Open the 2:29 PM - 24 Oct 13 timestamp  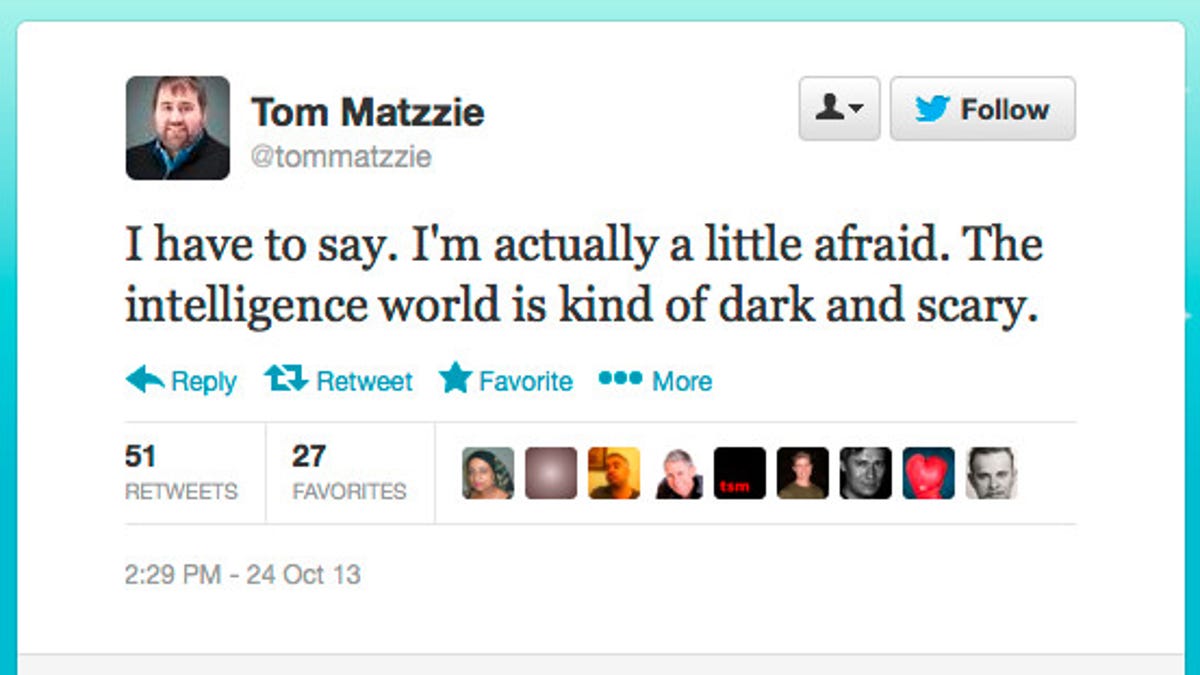(243, 575)
